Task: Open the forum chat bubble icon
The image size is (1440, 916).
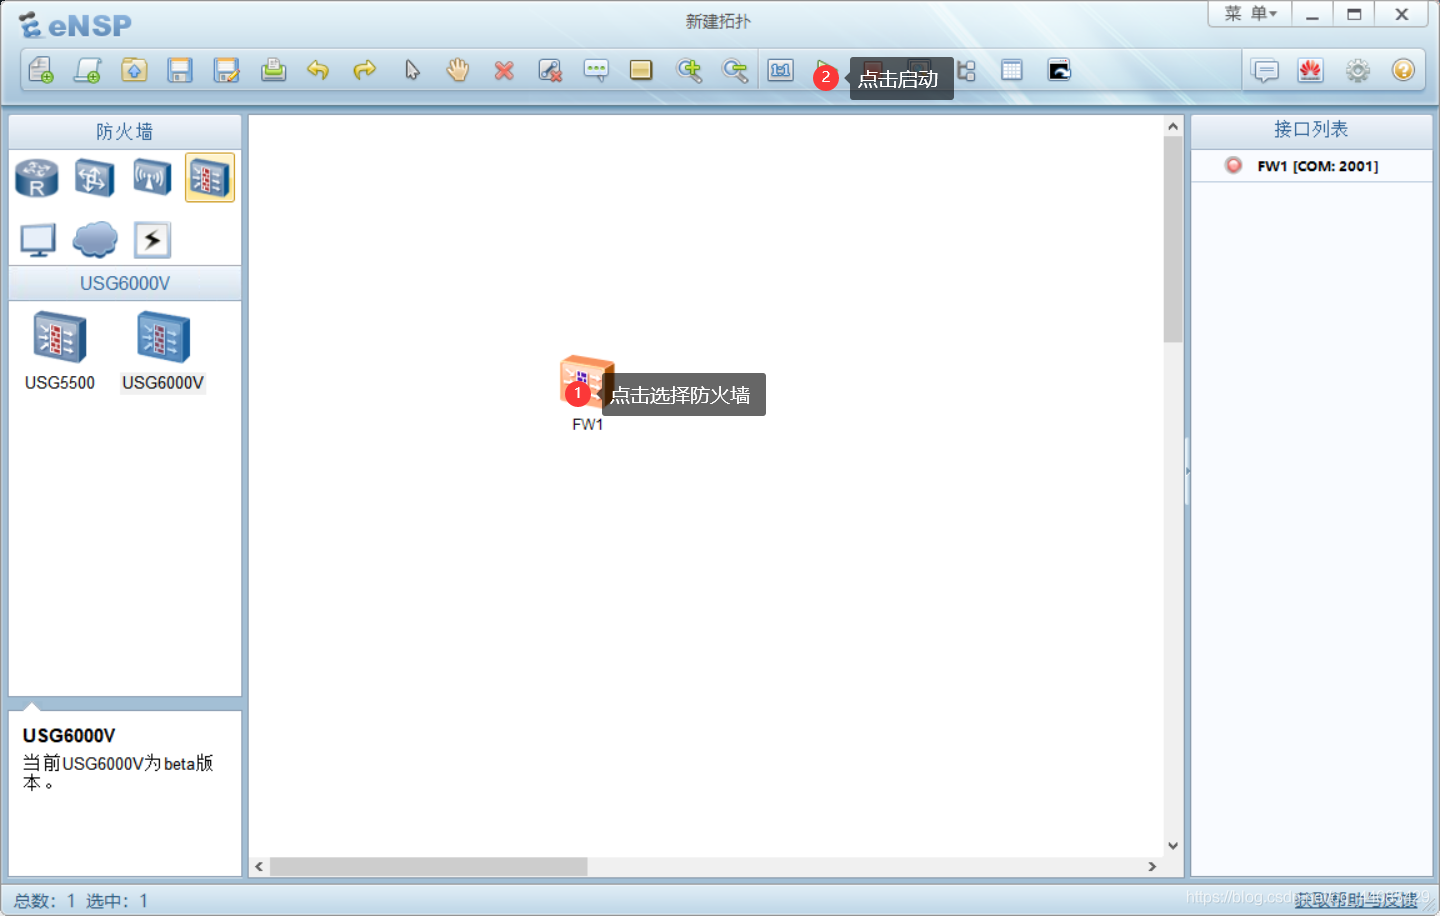Action: point(1266,71)
